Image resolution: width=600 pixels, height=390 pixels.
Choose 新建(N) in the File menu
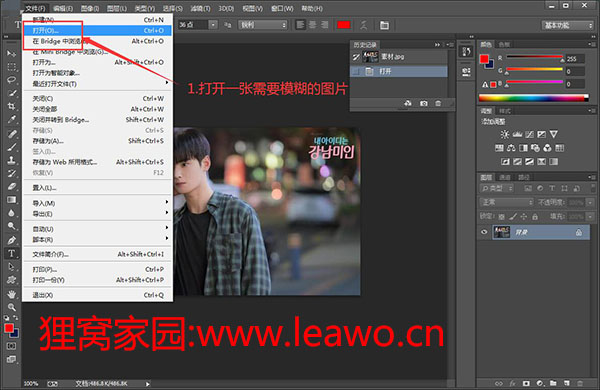tap(98, 20)
